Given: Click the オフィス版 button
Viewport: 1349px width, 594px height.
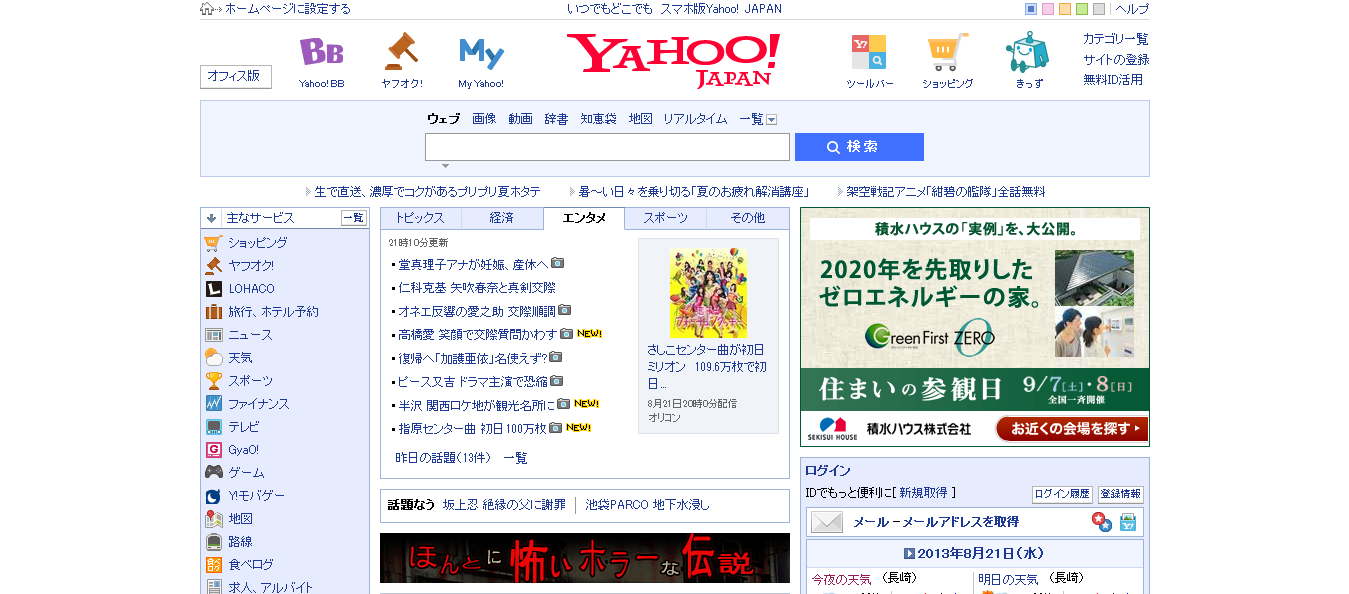Looking at the screenshot, I should click(x=236, y=76).
